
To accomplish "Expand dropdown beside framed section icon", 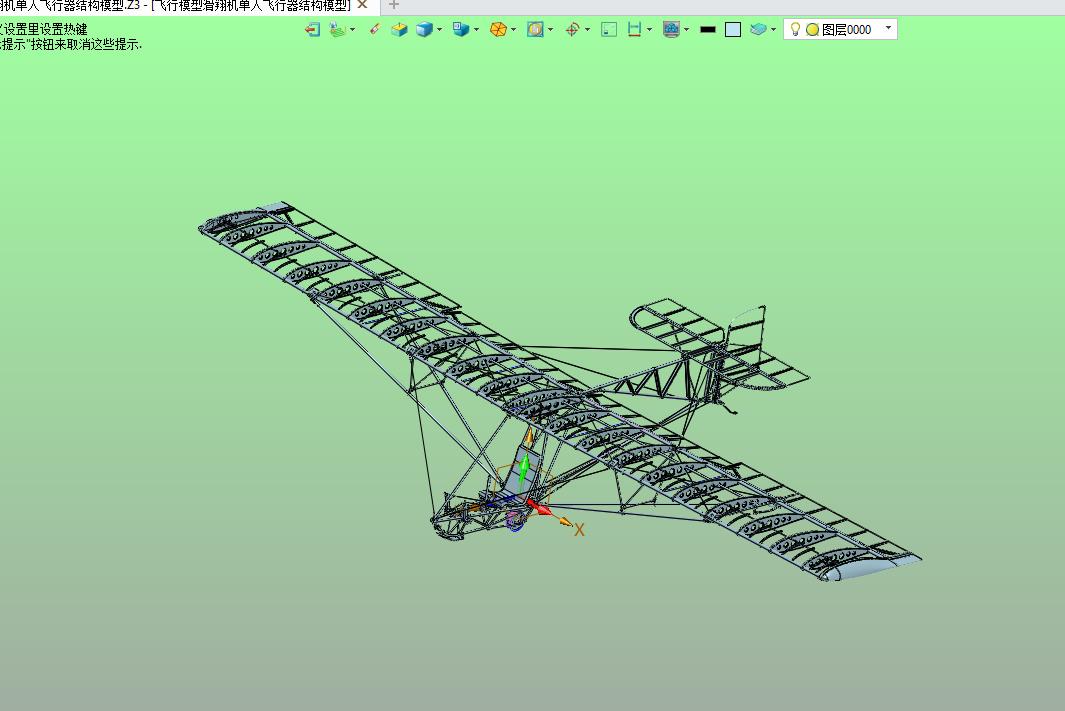I will pyautogui.click(x=550, y=30).
